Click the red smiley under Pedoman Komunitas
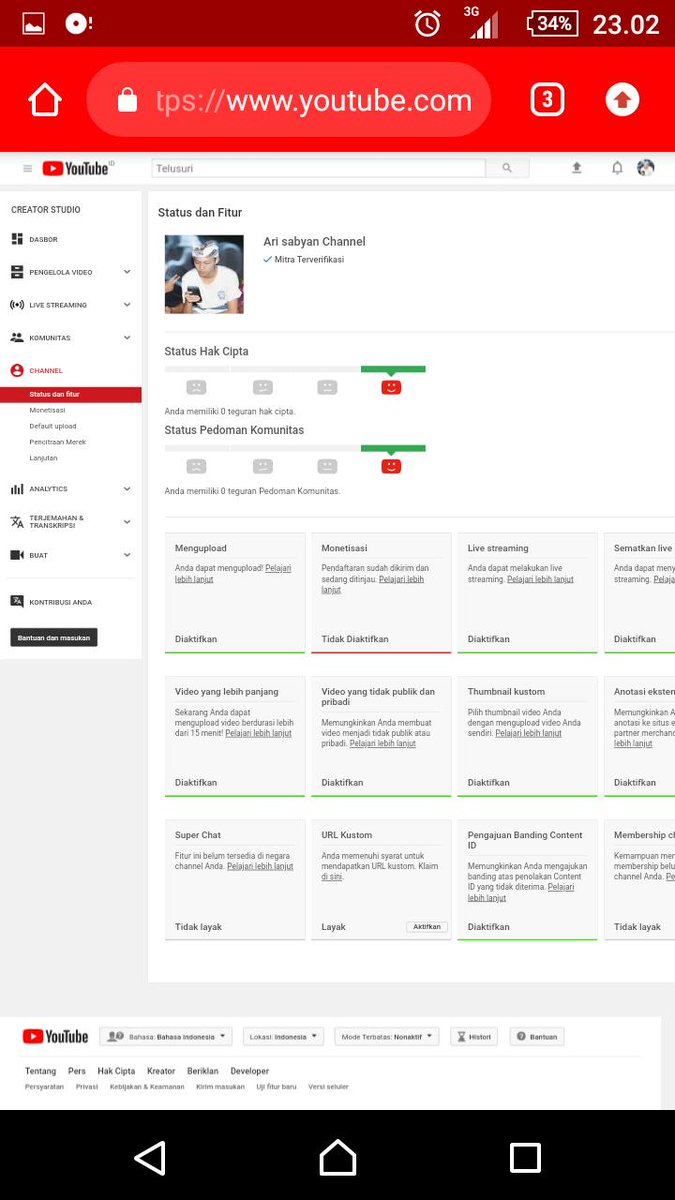 coord(391,466)
